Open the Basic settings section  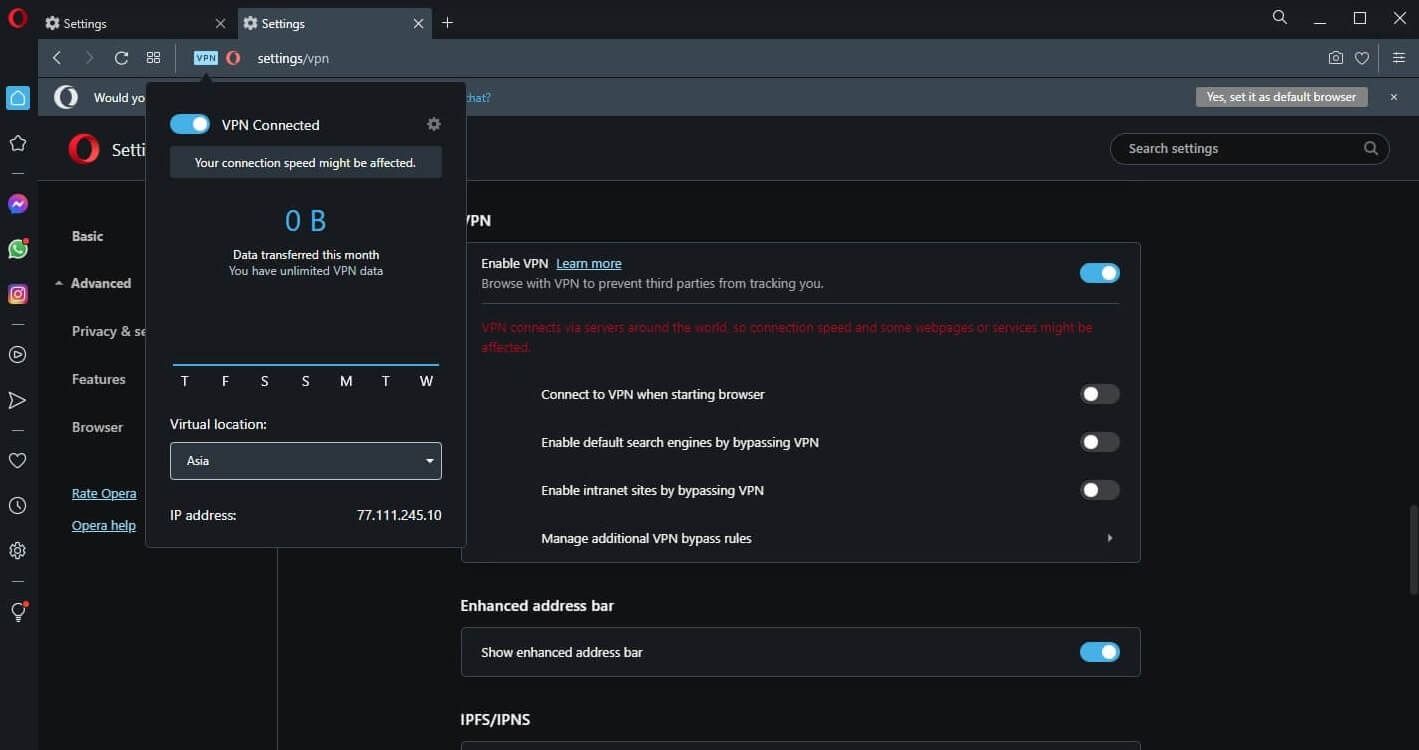[x=87, y=236]
